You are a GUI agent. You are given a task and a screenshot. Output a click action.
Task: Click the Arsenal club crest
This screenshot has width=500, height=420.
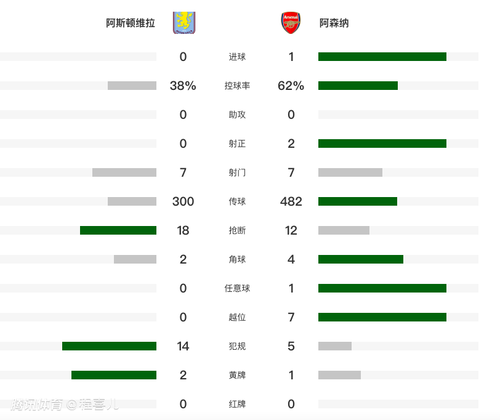[291, 23]
